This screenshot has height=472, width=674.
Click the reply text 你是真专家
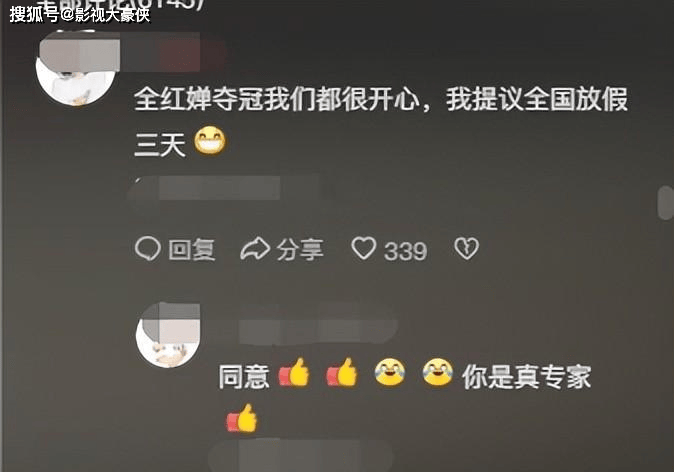point(527,377)
